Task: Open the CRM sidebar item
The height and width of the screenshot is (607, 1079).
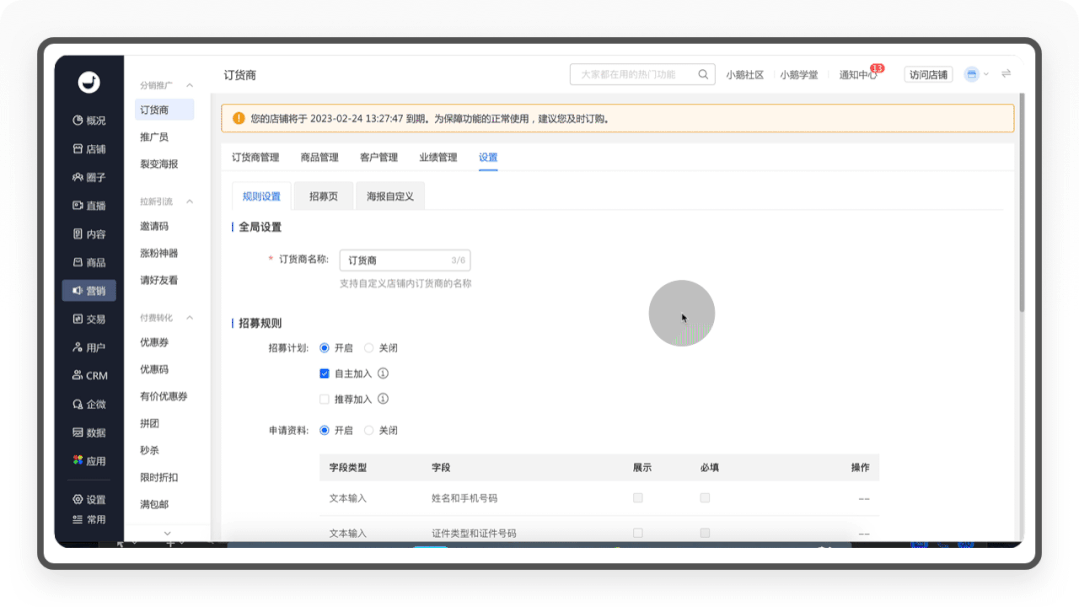Action: tap(89, 376)
